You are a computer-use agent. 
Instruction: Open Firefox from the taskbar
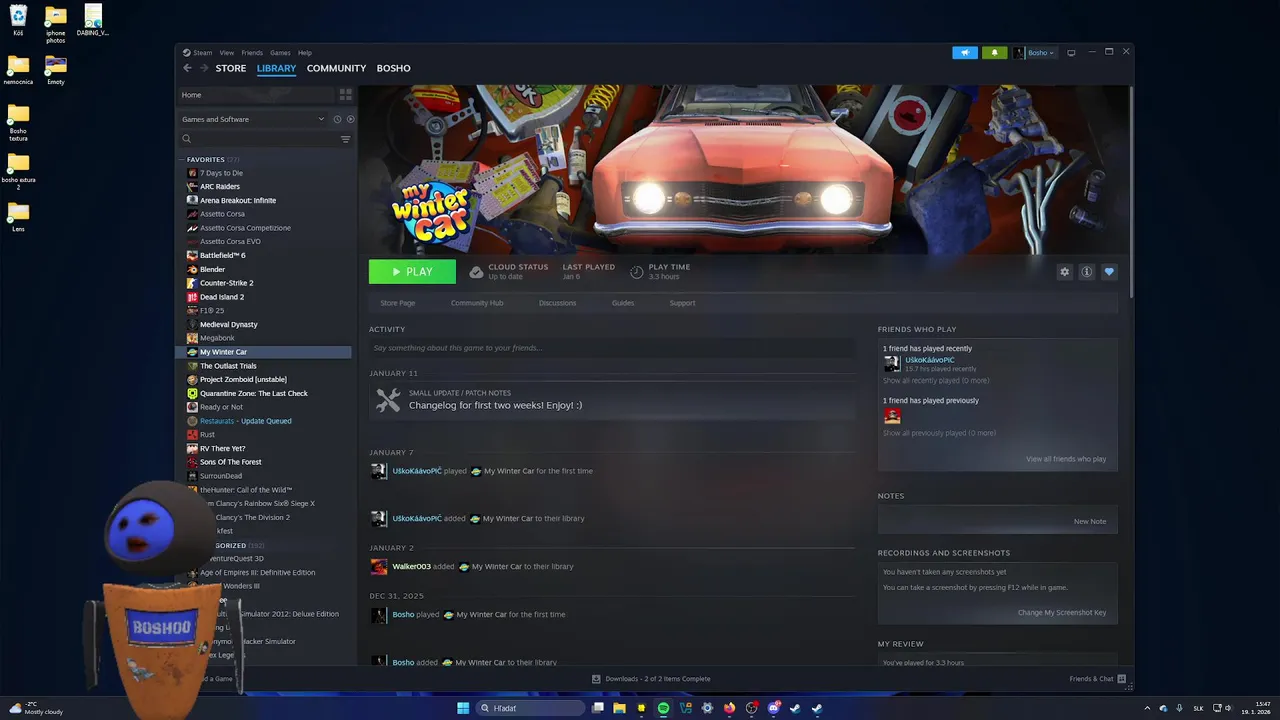pyautogui.click(x=729, y=708)
